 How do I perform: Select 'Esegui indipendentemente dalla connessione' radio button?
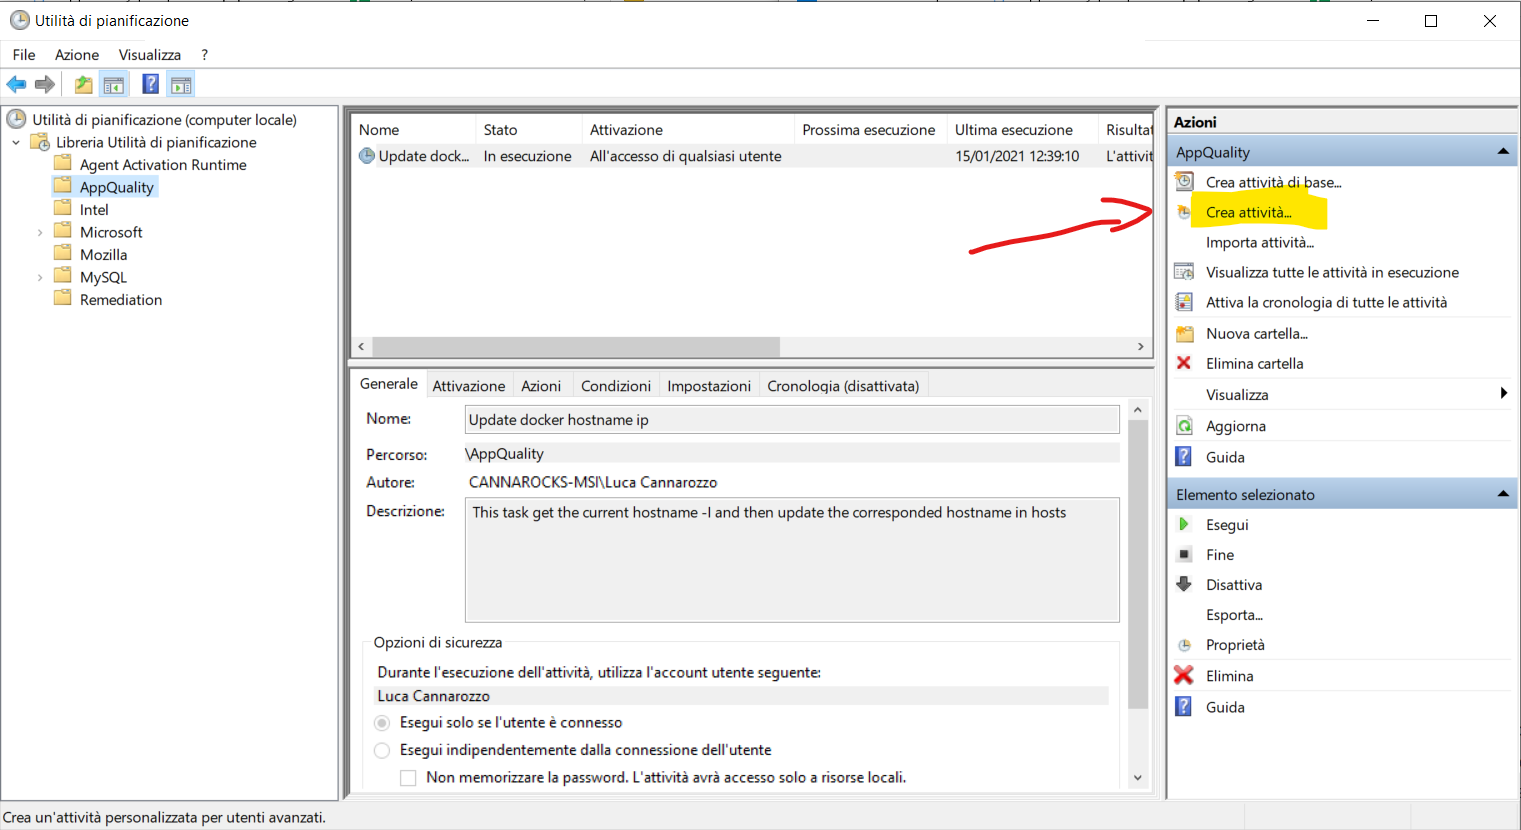tap(382, 750)
